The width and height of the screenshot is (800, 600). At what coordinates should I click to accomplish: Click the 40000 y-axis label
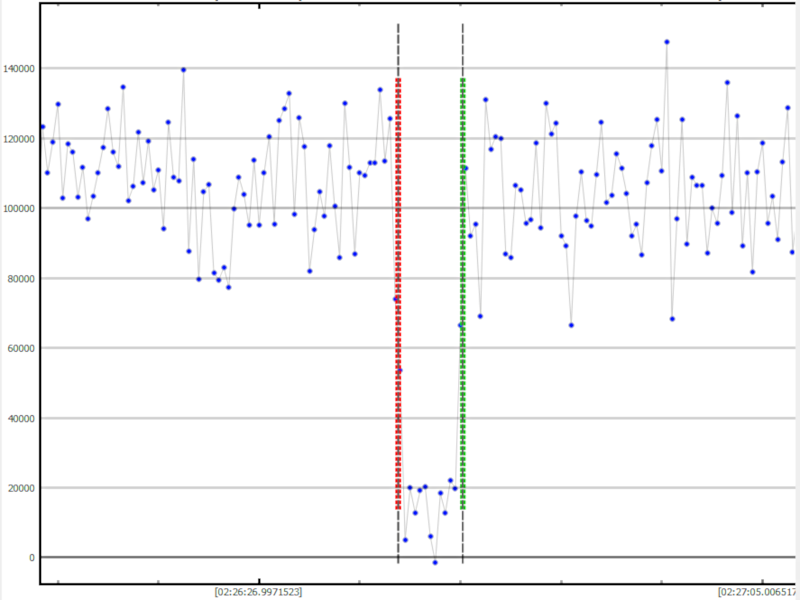(20, 418)
